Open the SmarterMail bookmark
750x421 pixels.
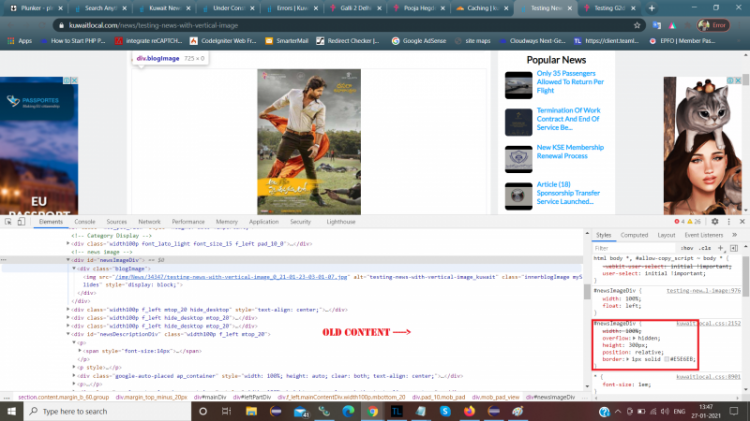[x=287, y=41]
